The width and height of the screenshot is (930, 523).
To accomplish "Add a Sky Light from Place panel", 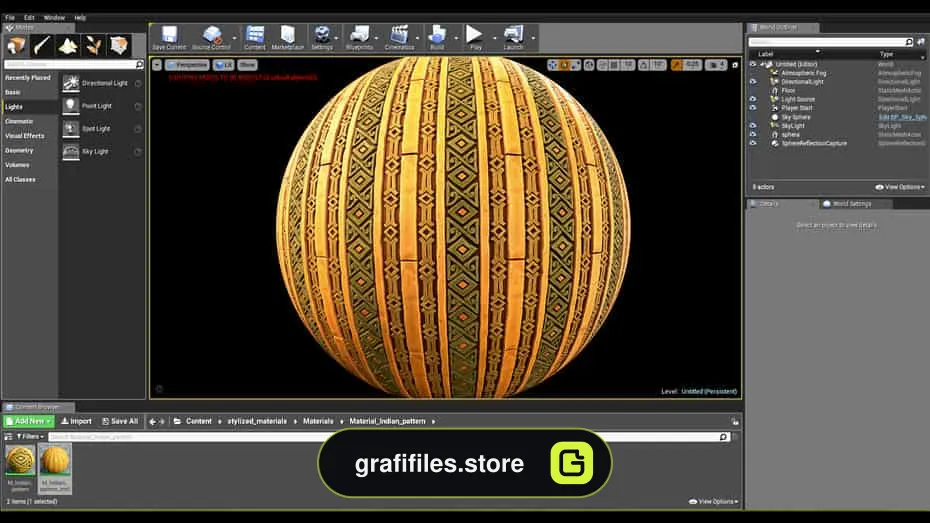I will click(x=102, y=152).
